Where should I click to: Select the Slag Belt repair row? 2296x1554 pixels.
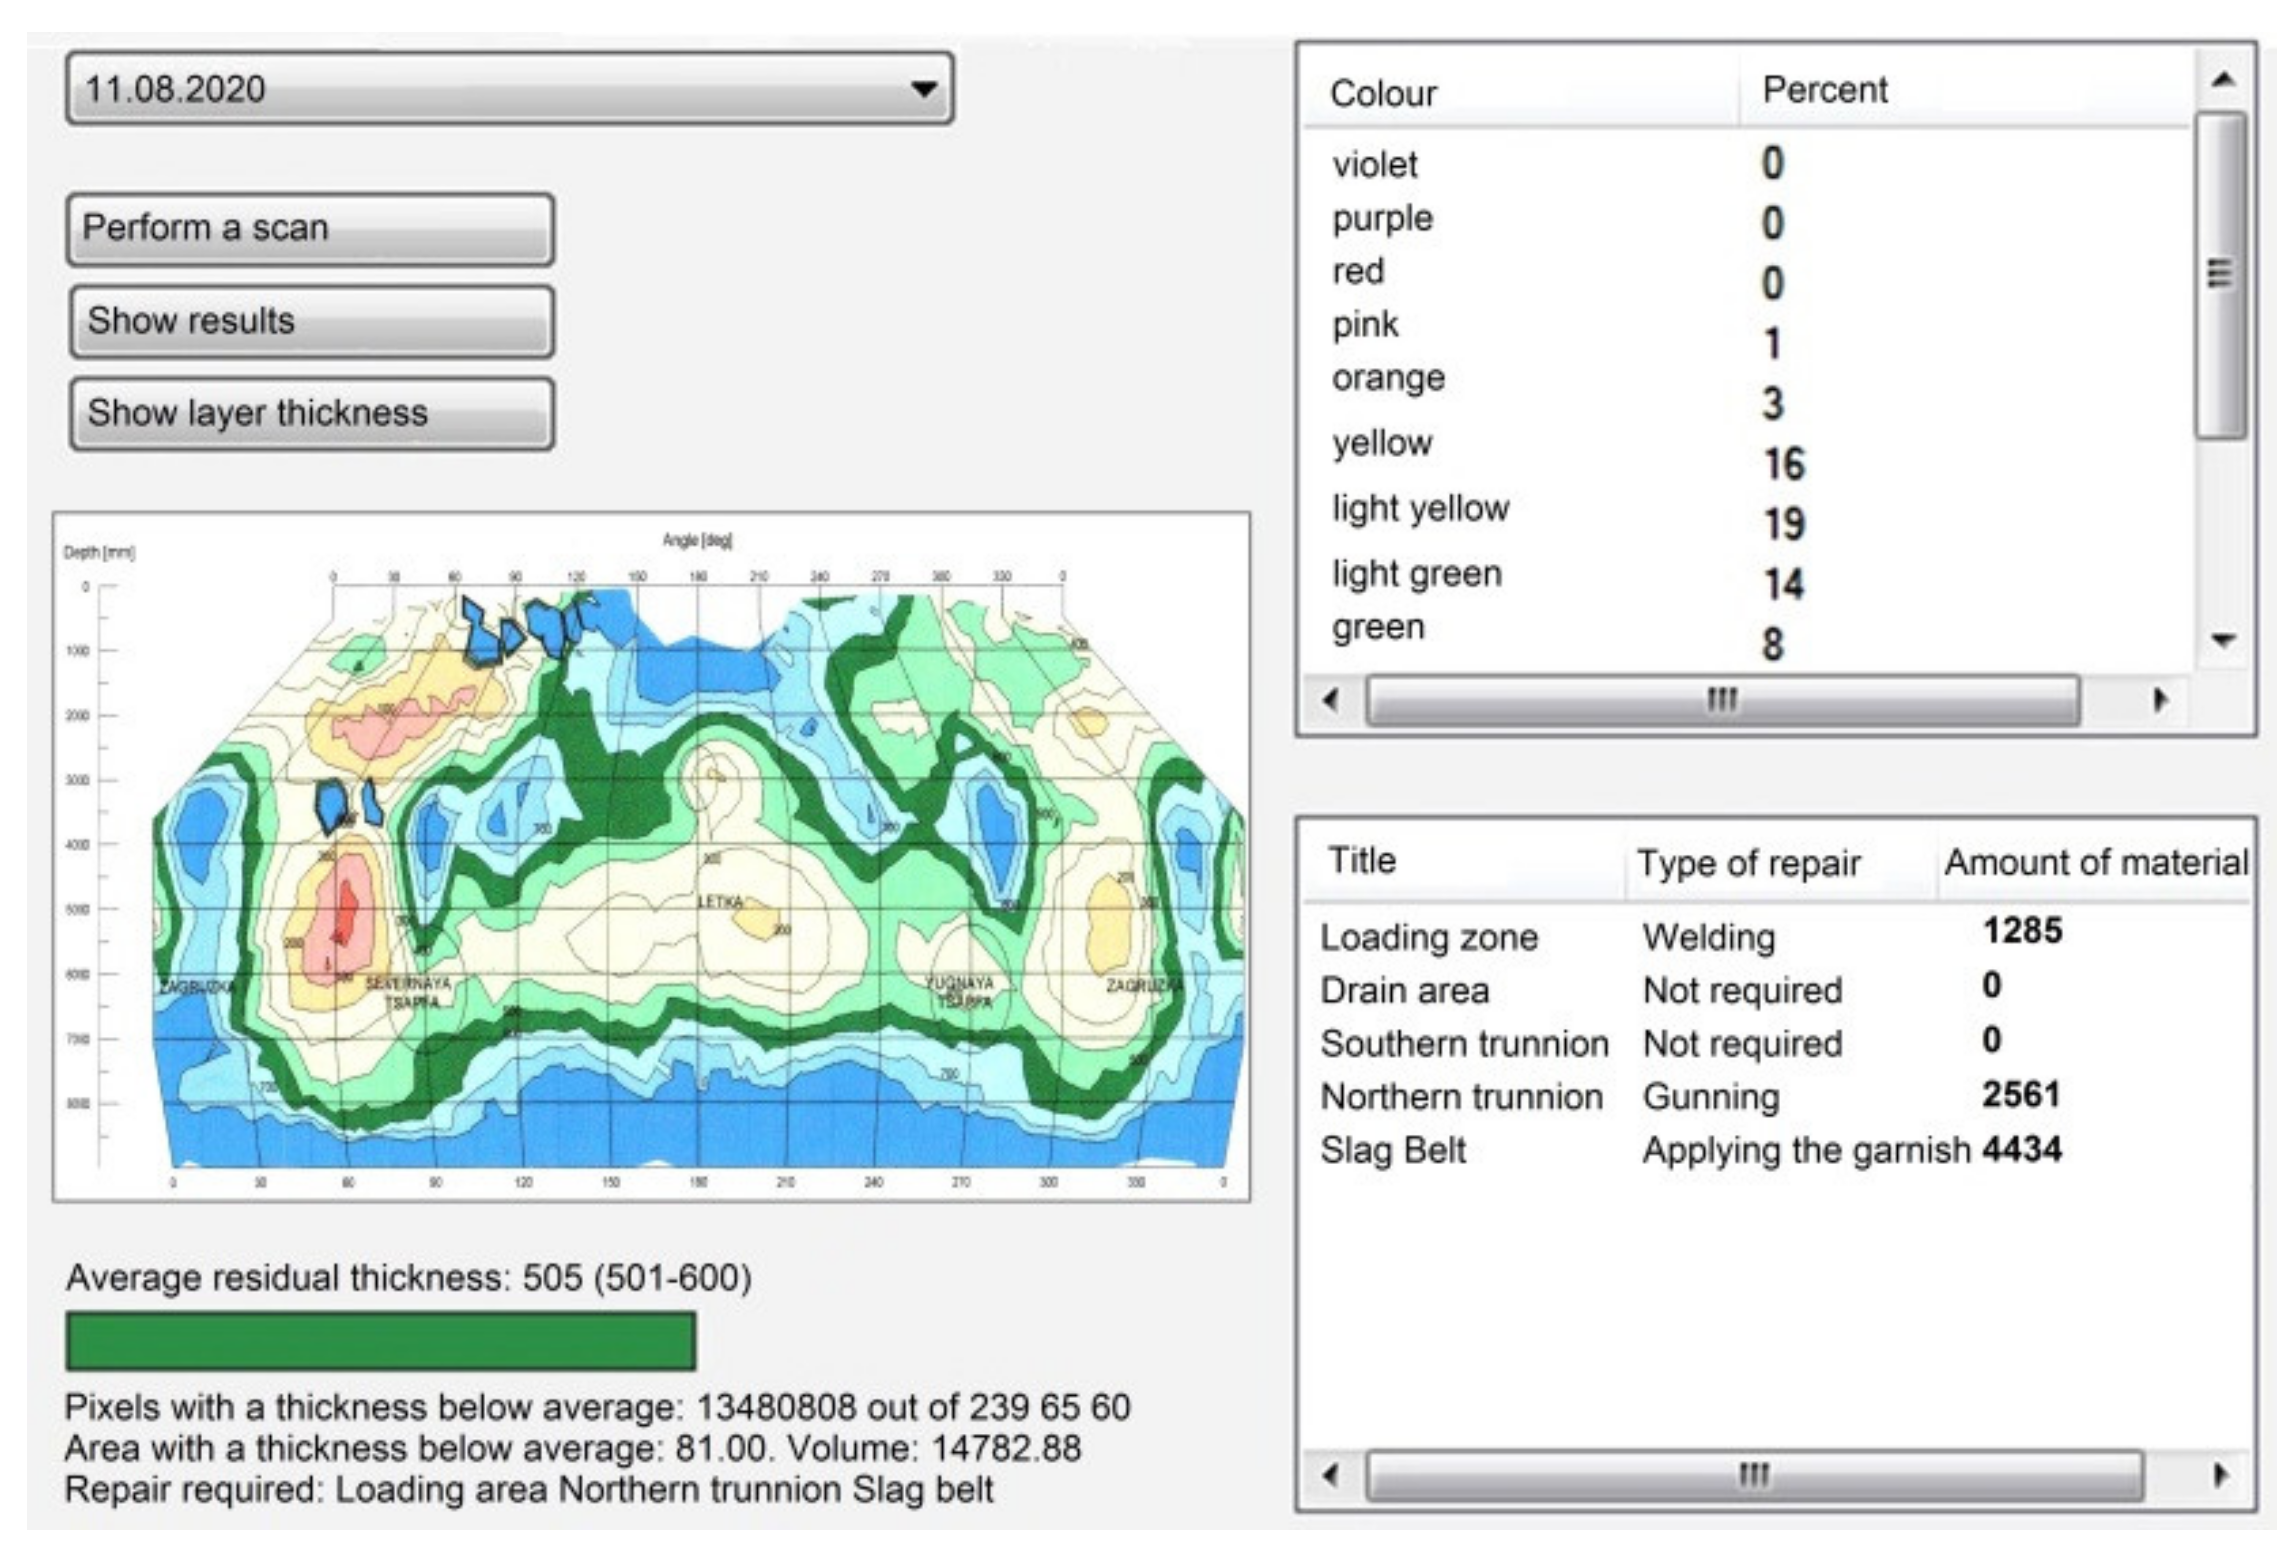[1393, 1150]
